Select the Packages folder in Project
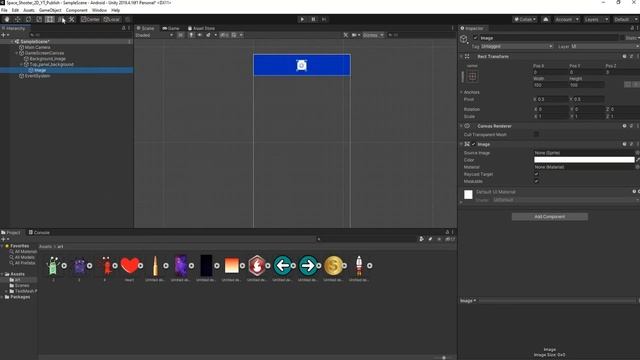 (17, 297)
